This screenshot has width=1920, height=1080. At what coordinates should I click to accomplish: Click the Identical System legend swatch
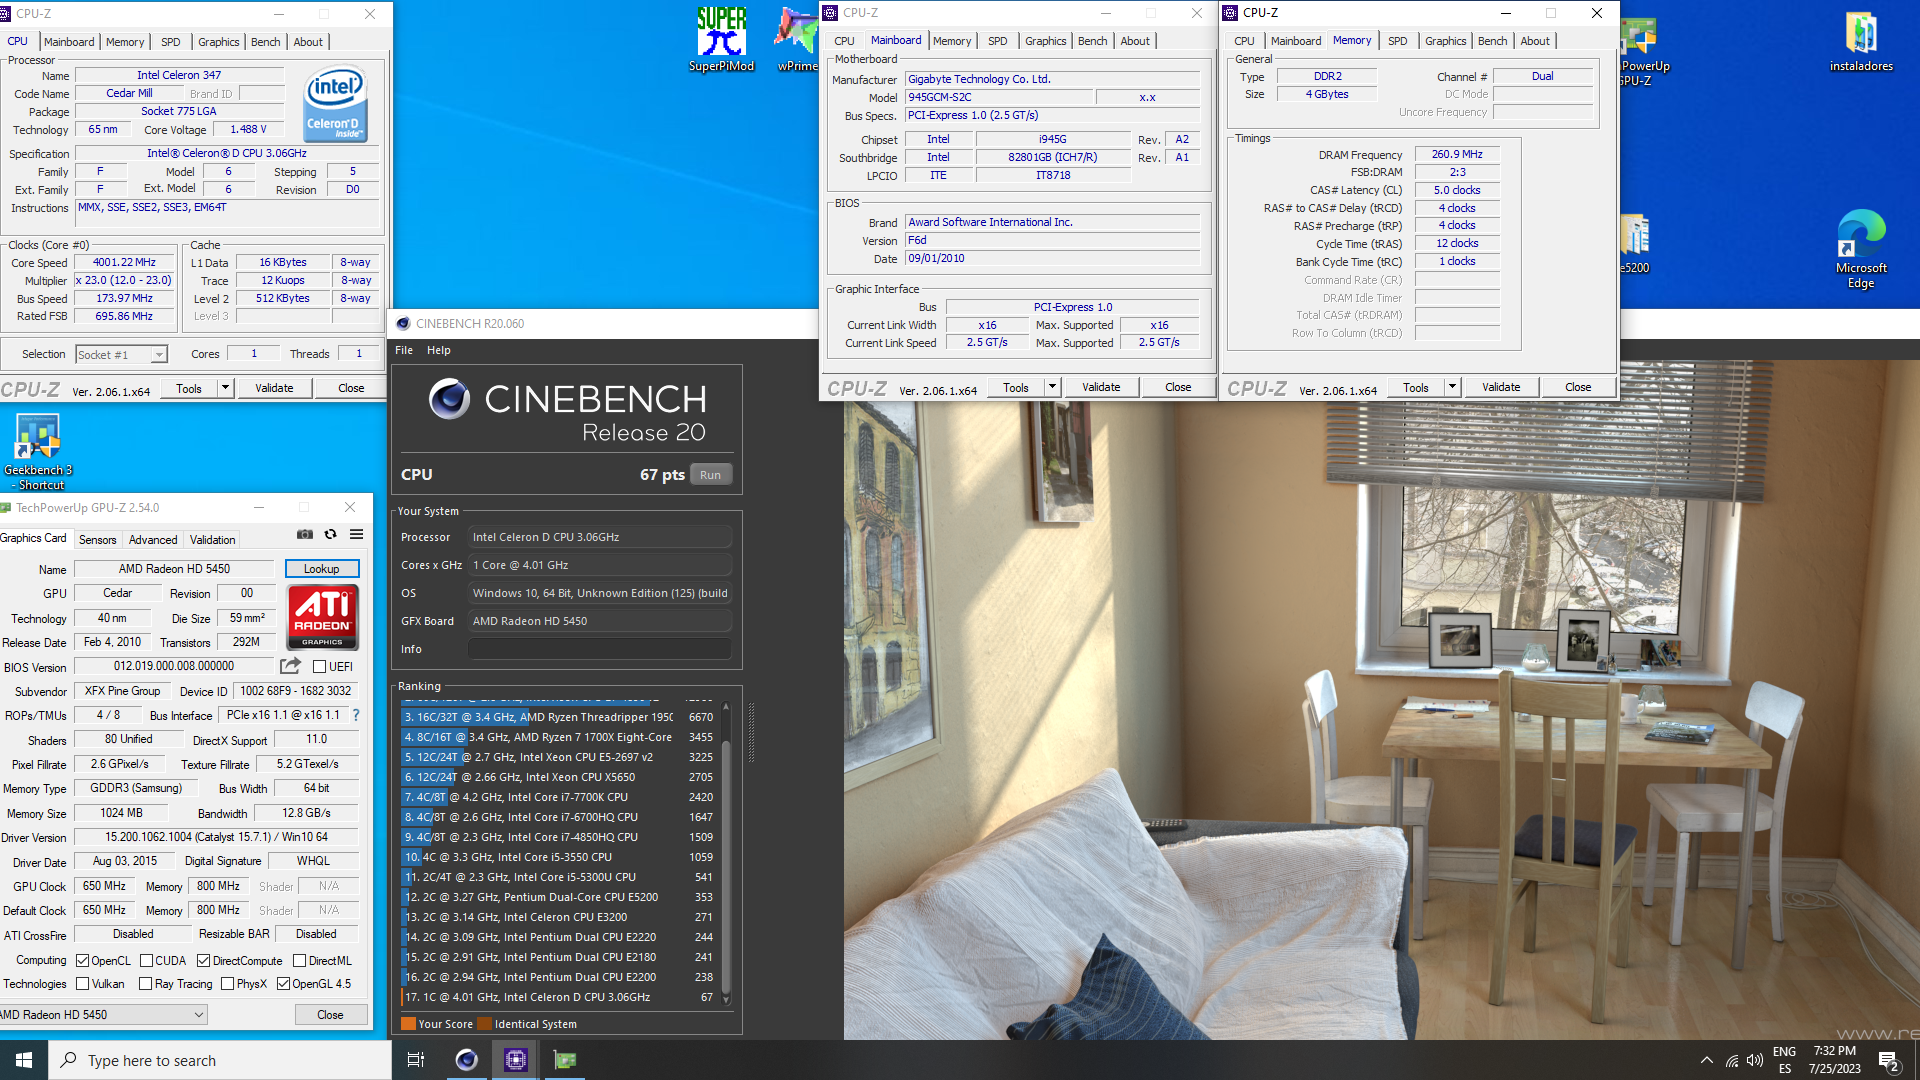(x=485, y=1024)
